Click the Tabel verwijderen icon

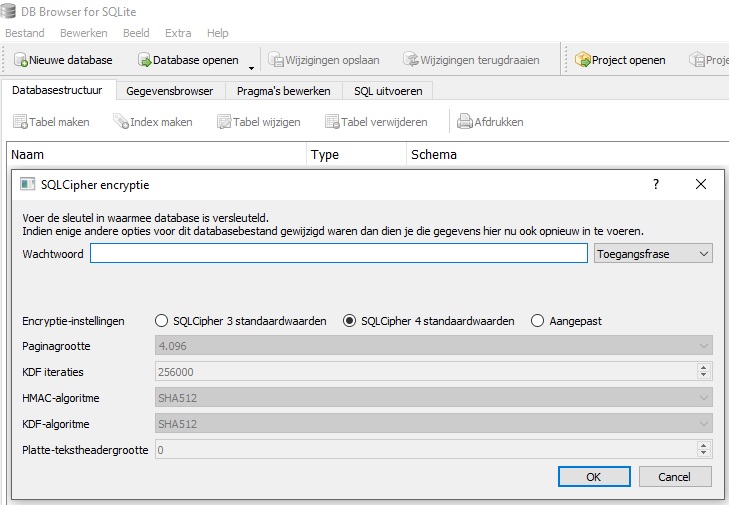tap(332, 122)
